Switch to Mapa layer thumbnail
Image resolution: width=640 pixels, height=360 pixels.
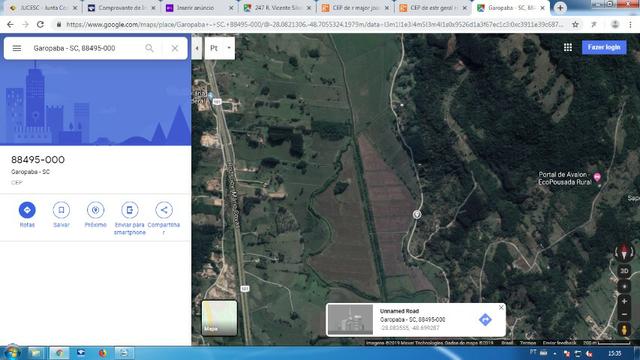pyautogui.click(x=220, y=318)
